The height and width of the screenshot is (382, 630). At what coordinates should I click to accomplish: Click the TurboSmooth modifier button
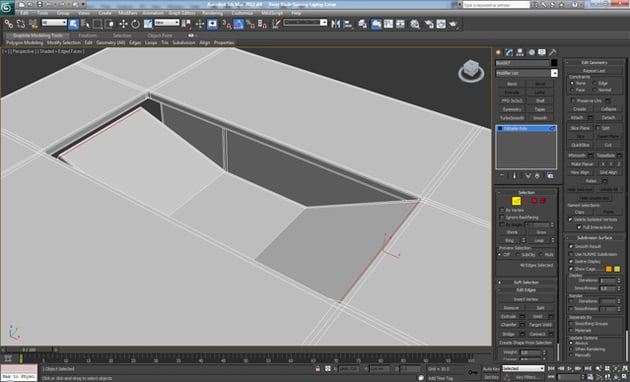coord(512,118)
